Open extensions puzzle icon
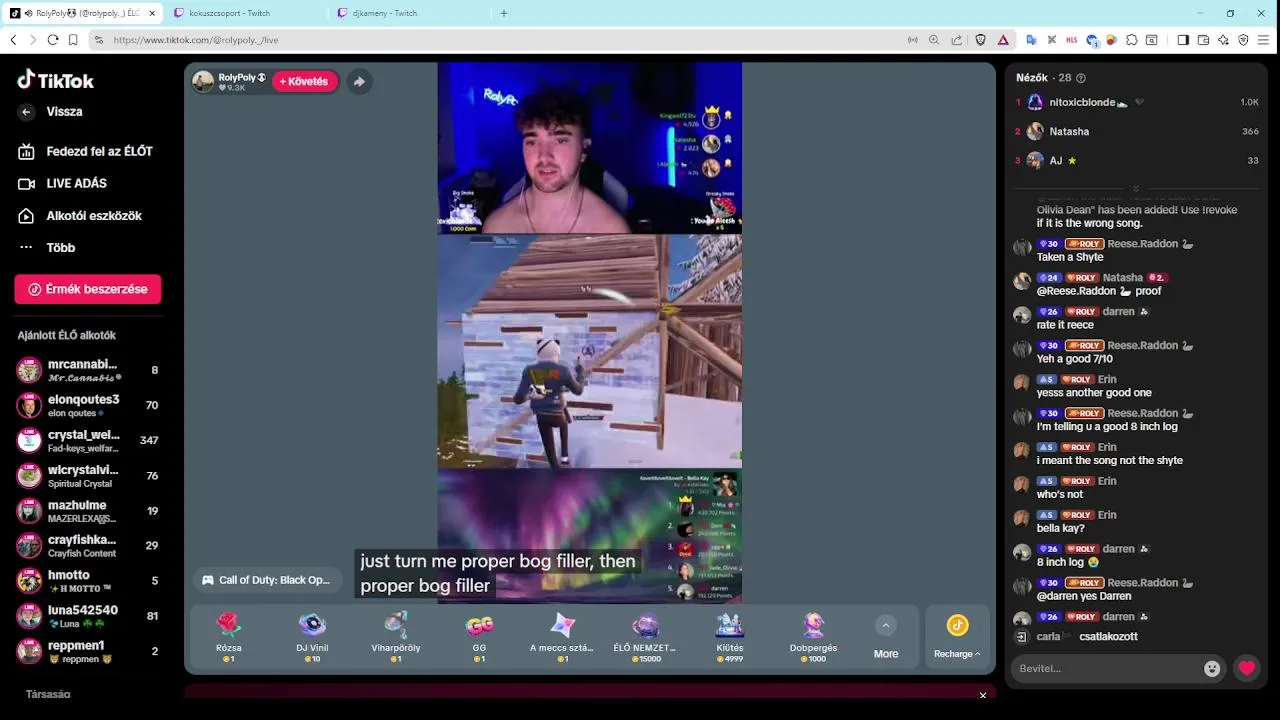Screen dimensions: 1280x720 [x=1132, y=40]
